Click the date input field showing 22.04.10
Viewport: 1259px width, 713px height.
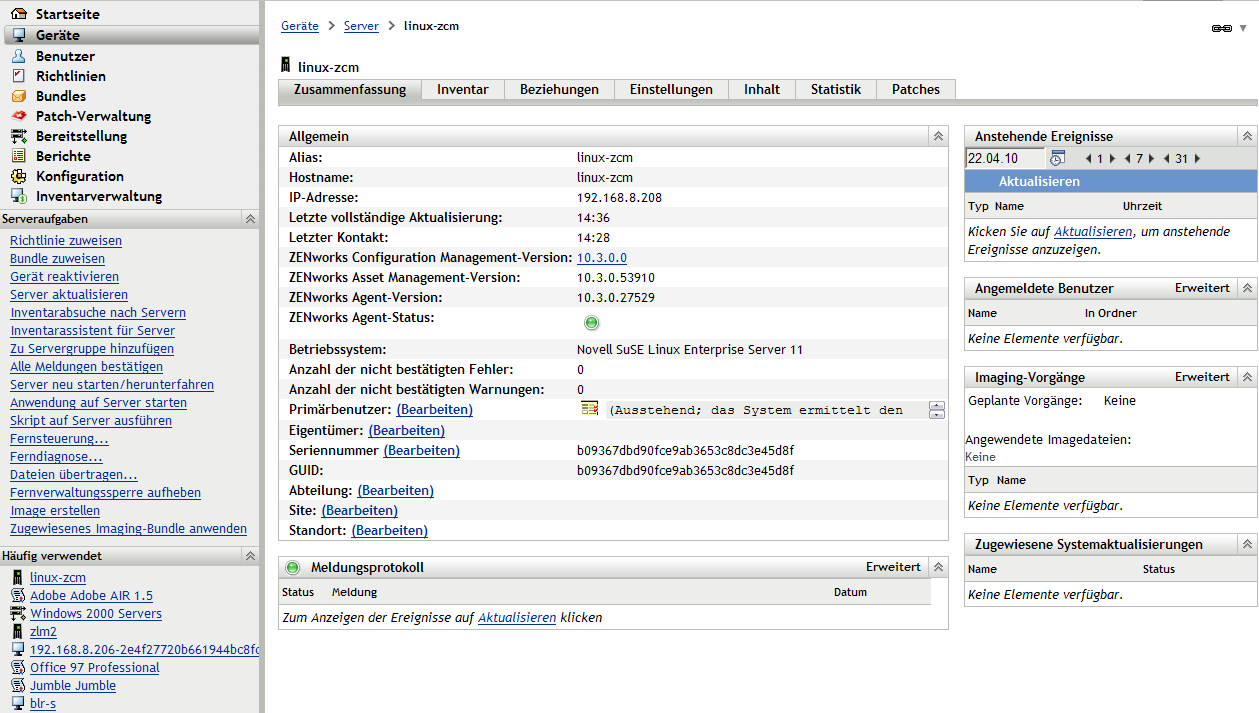click(x=1004, y=158)
